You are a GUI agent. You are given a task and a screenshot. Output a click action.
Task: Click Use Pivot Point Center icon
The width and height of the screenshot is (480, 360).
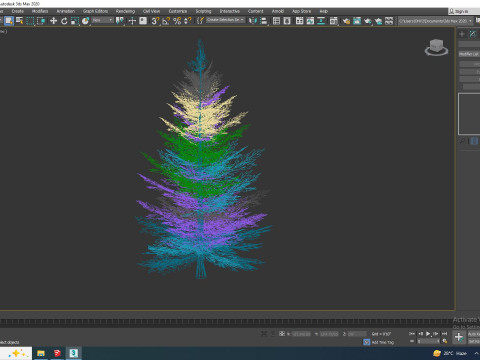[119, 21]
